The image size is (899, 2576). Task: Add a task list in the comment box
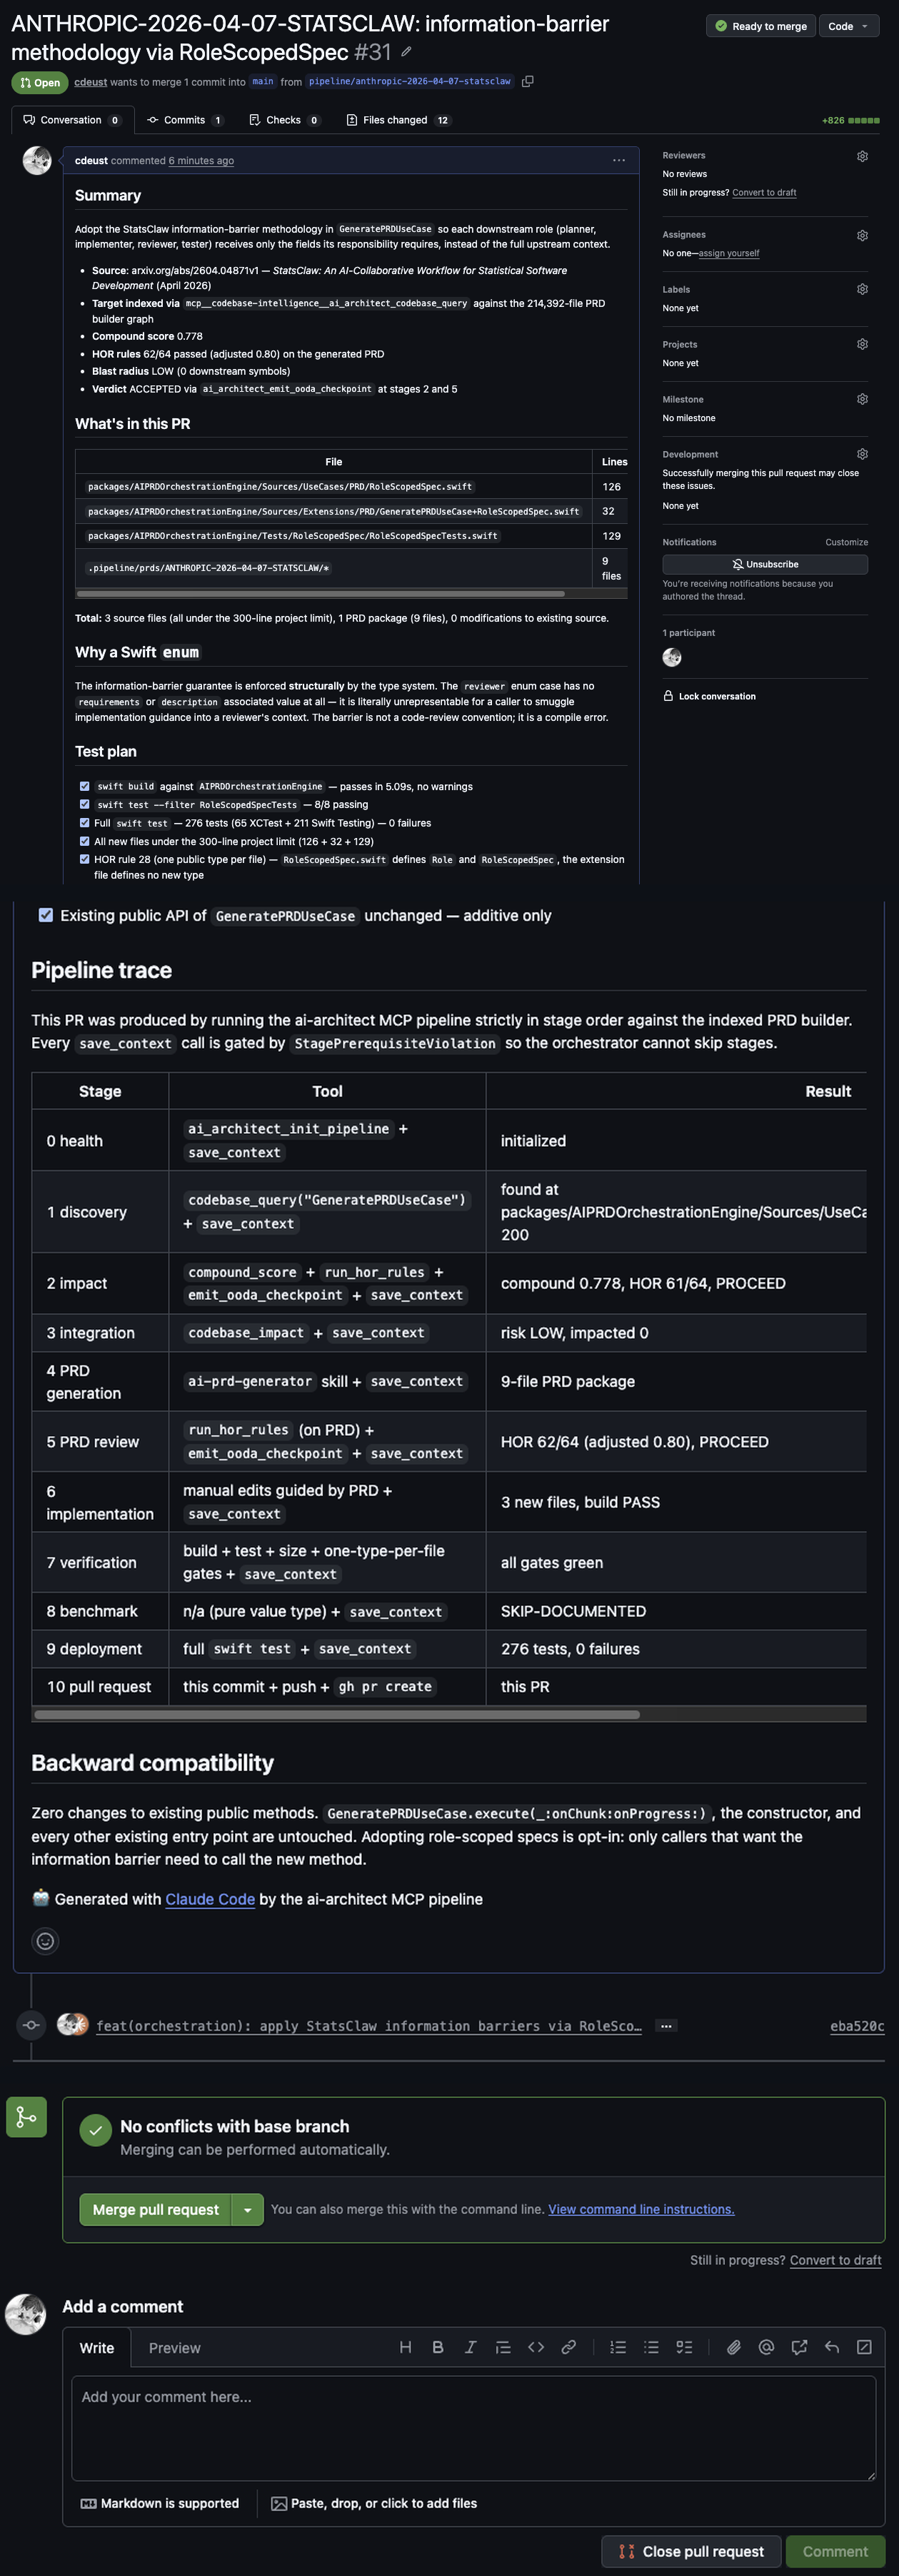[685, 2347]
